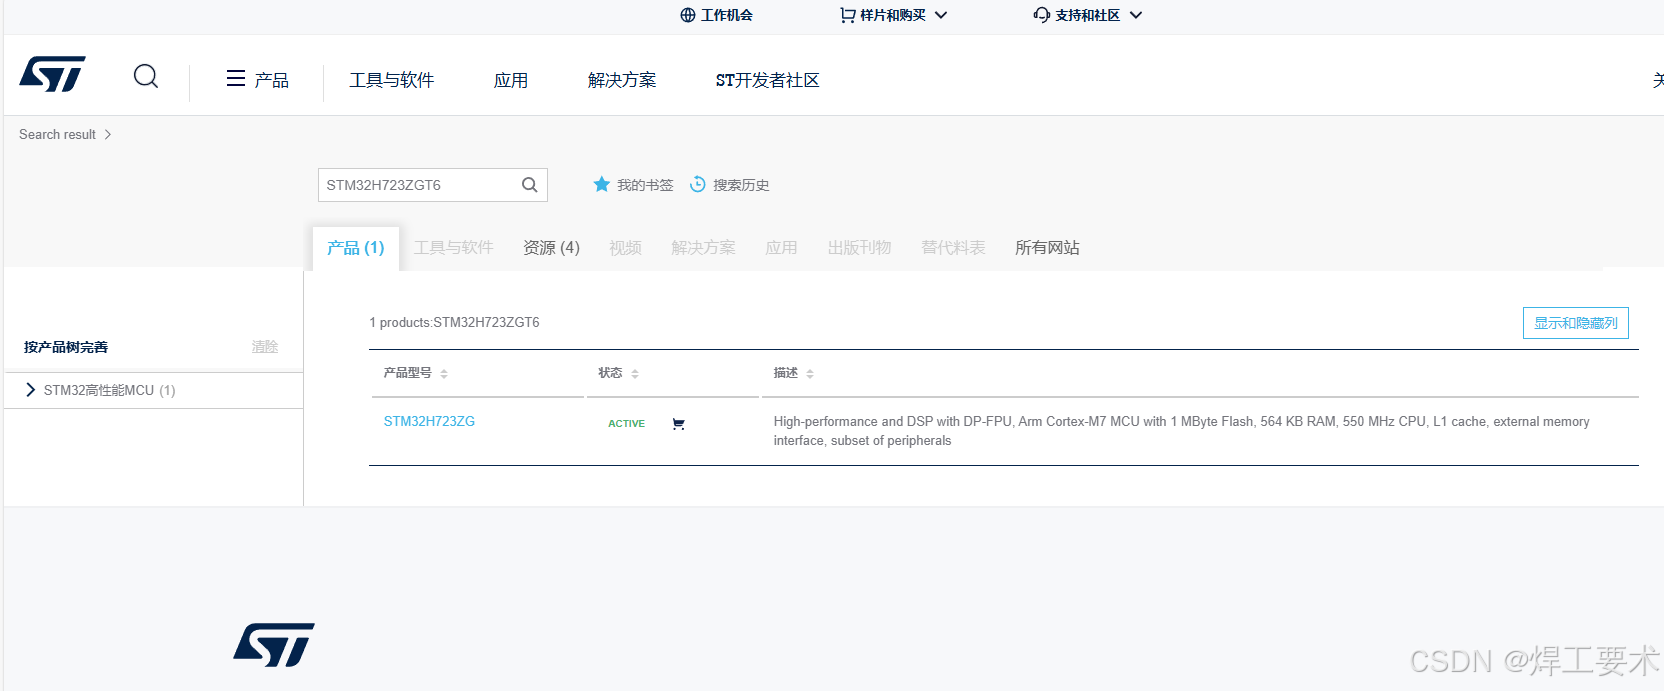
Task: Select the 替代料表 tab
Action: 953,247
